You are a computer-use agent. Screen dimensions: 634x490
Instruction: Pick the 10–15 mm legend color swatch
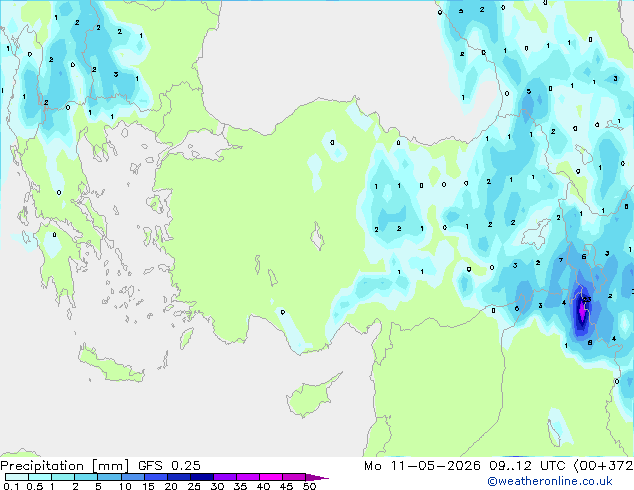[x=132, y=477]
